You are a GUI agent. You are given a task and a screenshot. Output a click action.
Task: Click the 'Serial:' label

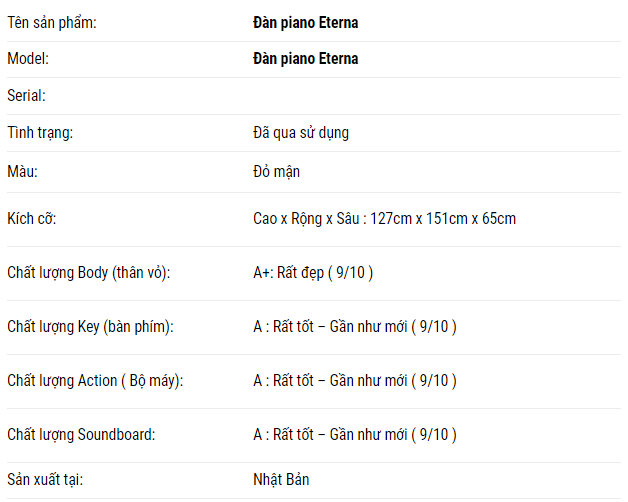tap(27, 96)
